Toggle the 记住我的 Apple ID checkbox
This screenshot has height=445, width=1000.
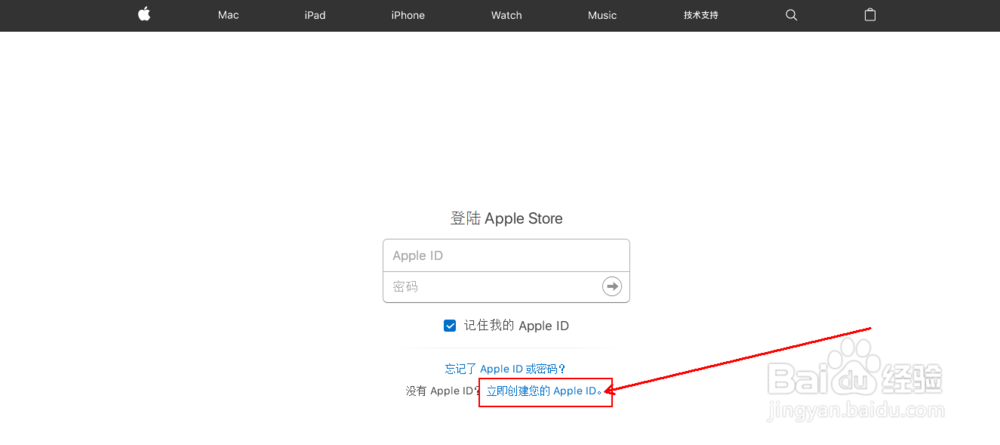(450, 326)
